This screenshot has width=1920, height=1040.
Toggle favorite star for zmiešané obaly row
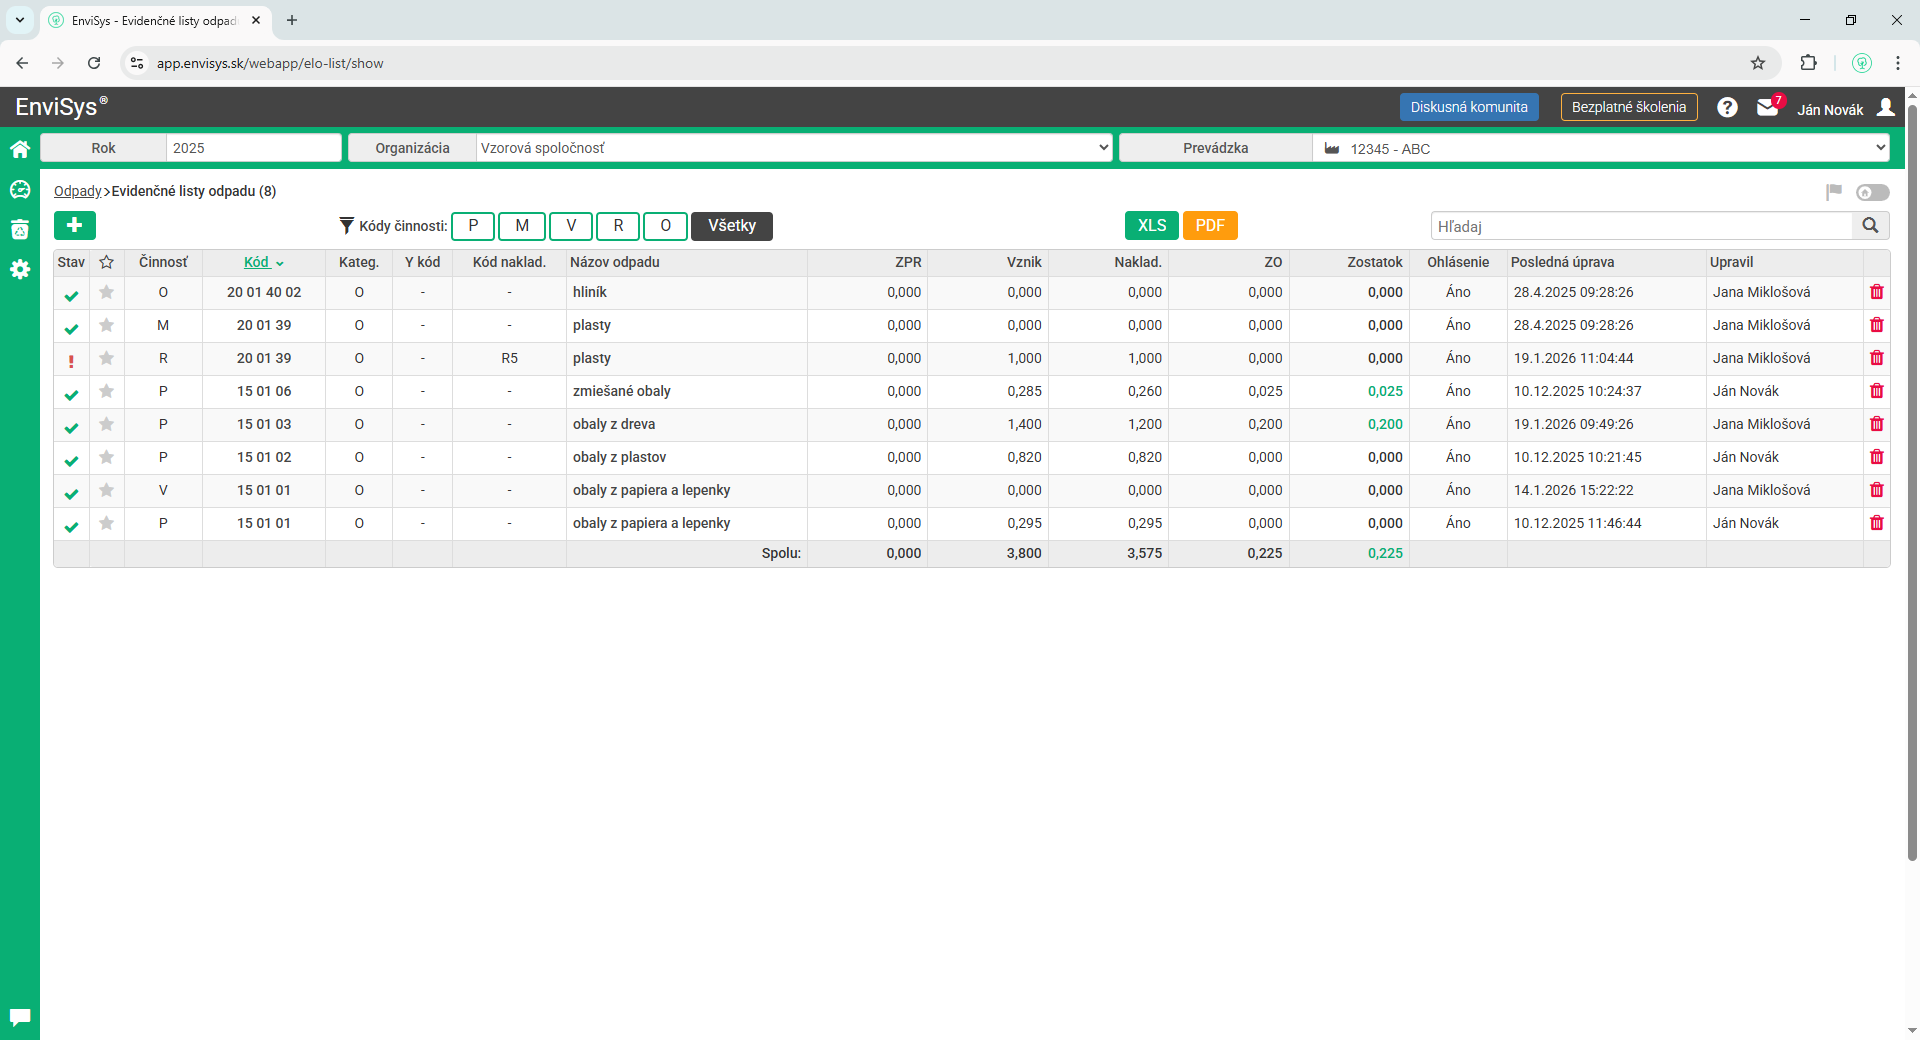(x=107, y=391)
